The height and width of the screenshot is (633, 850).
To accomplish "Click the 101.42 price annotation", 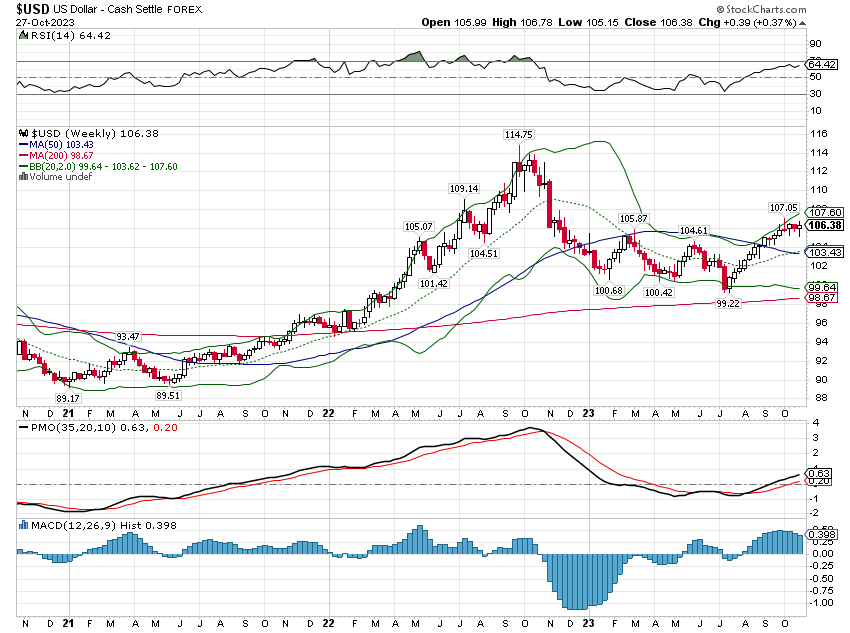I will (434, 283).
